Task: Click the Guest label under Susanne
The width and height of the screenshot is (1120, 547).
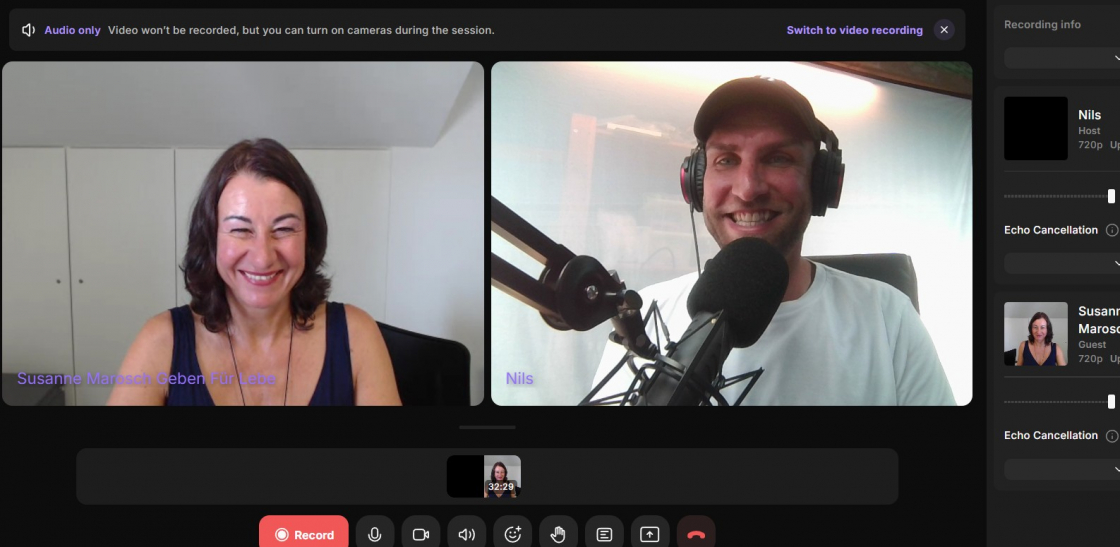Action: coord(1091,344)
